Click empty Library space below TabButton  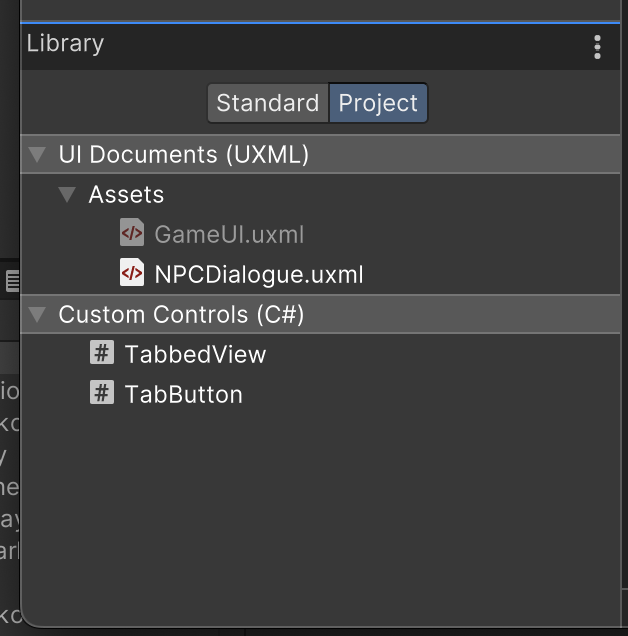(x=320, y=500)
